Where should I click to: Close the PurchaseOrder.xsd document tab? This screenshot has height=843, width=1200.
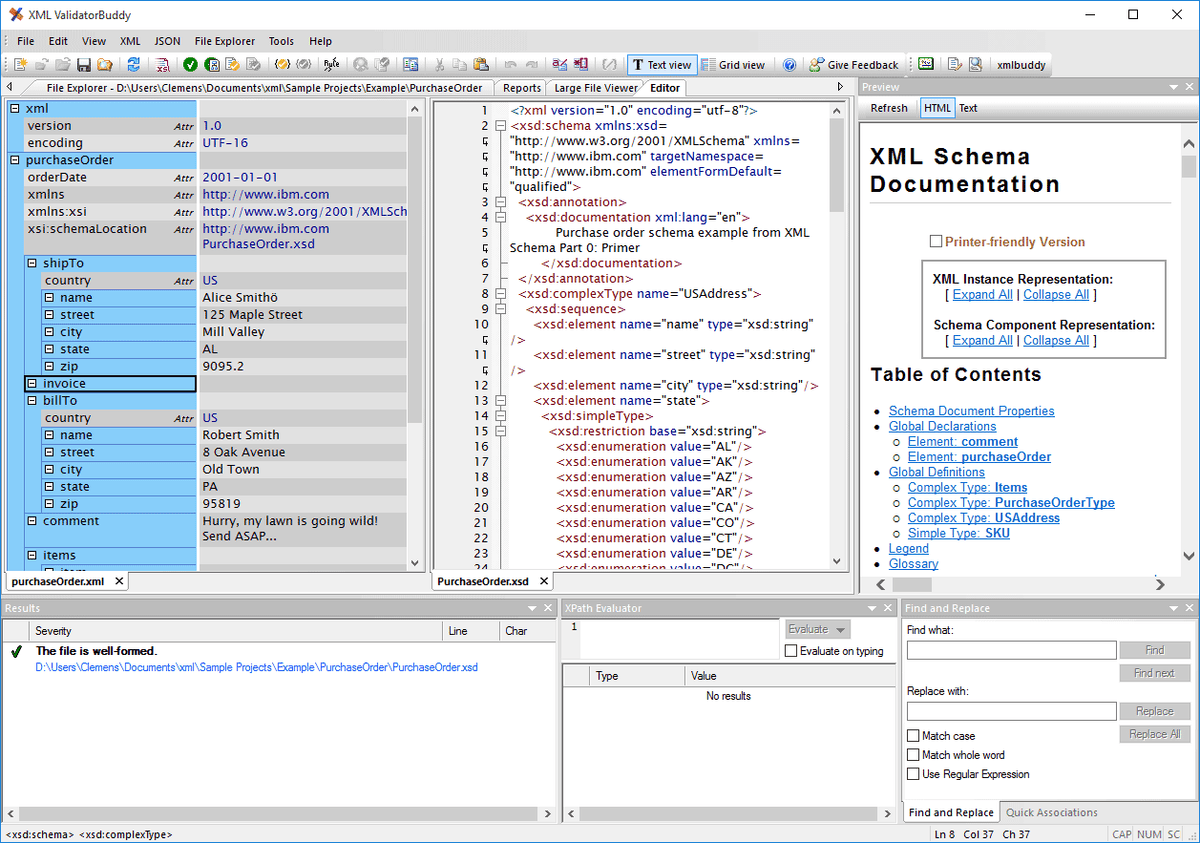click(x=544, y=581)
